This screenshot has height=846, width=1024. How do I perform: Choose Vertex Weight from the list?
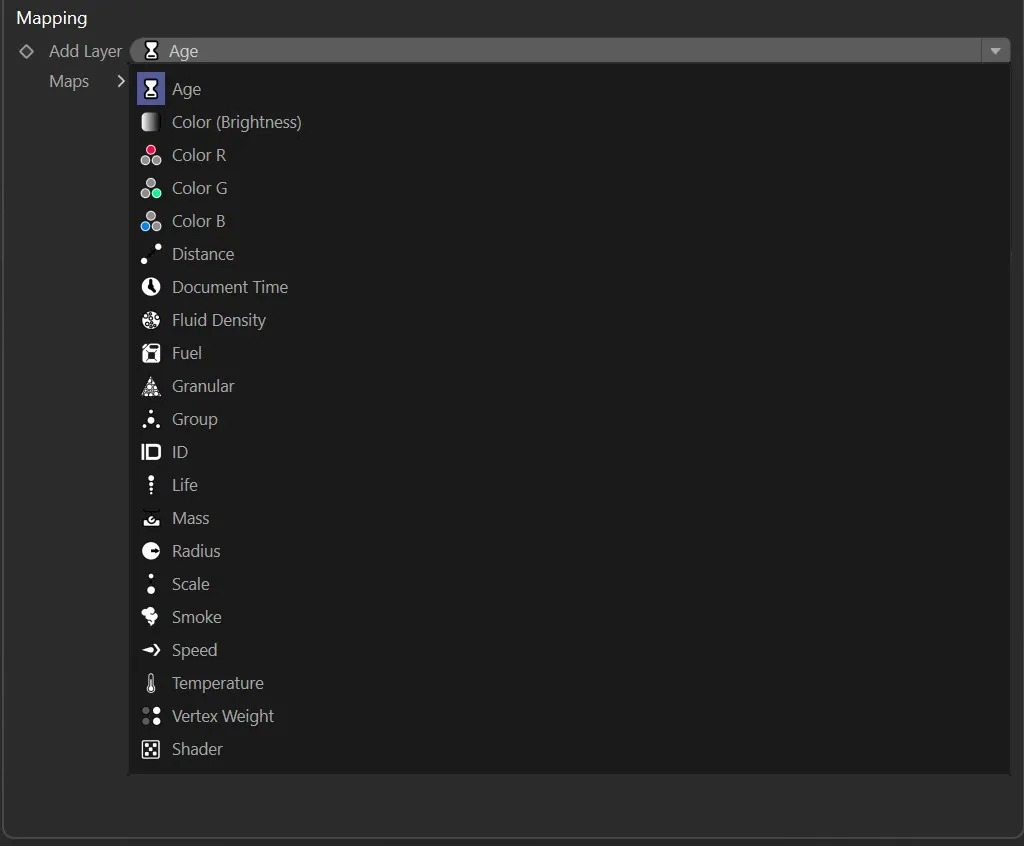pyautogui.click(x=222, y=716)
